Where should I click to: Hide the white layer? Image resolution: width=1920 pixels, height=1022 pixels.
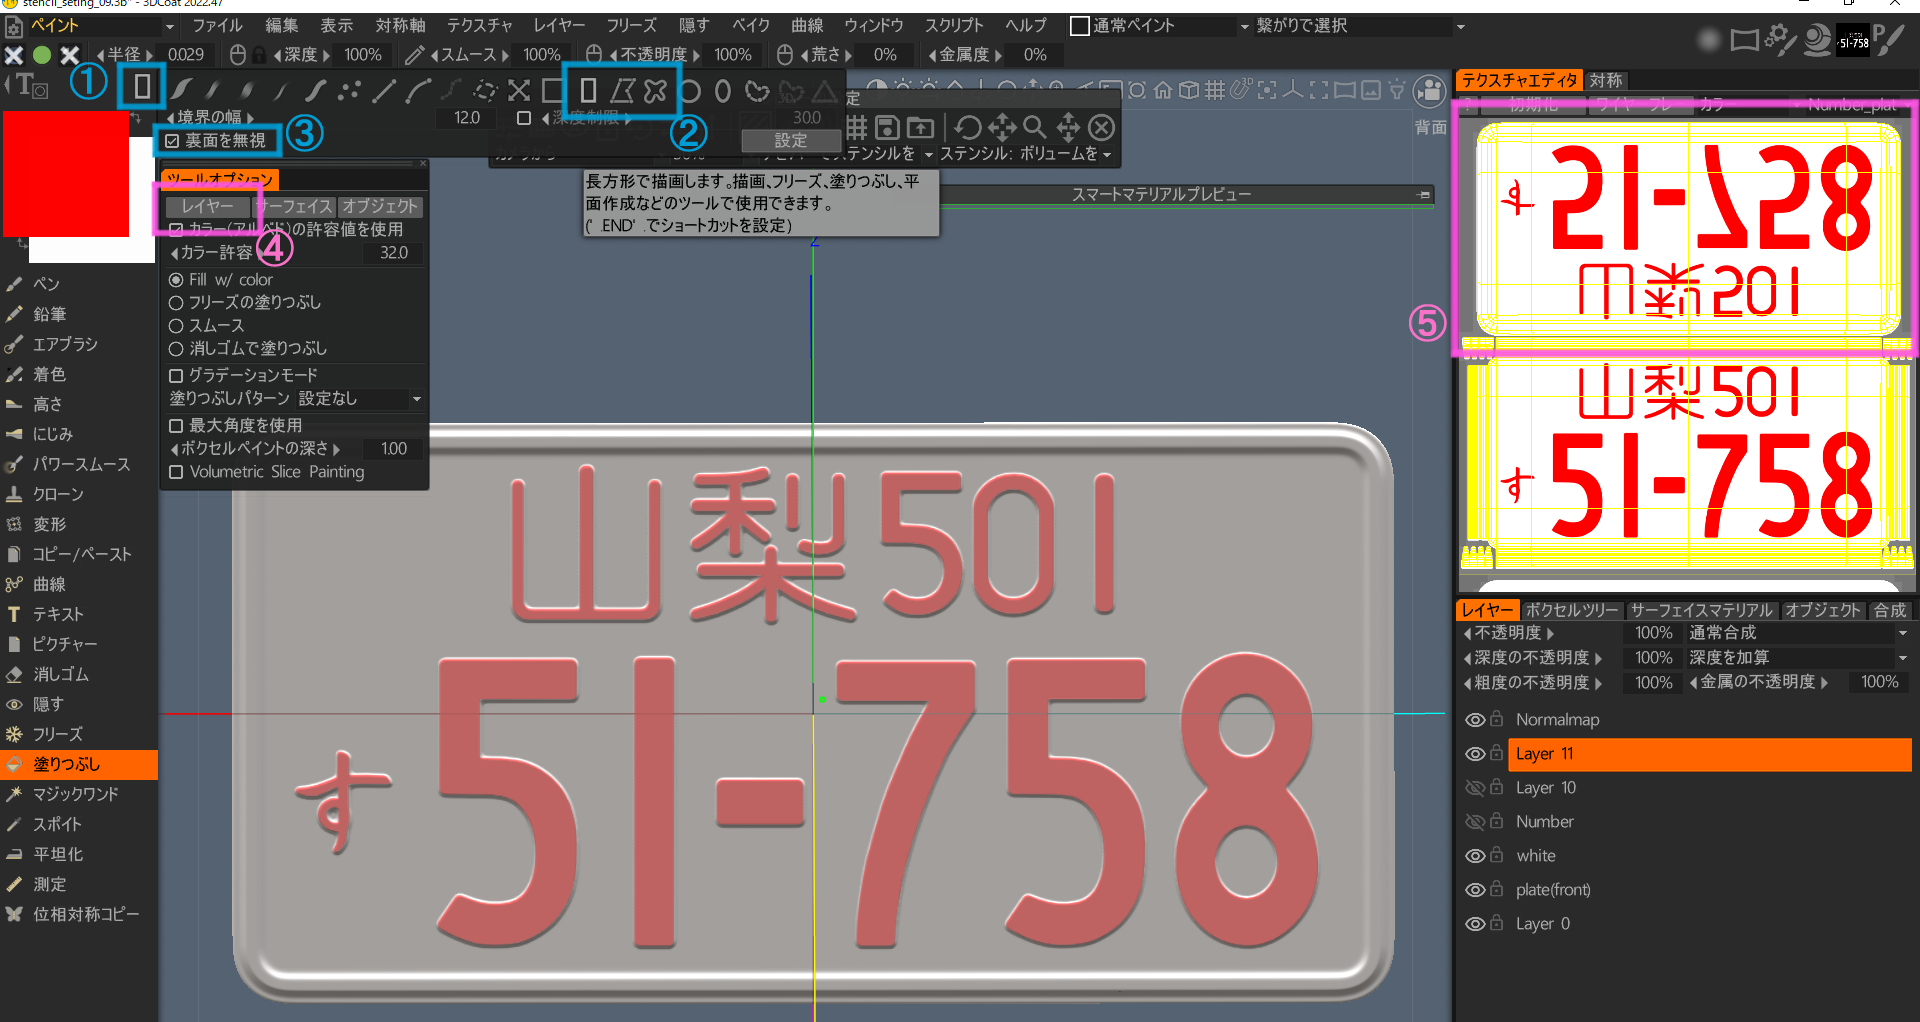1474,856
